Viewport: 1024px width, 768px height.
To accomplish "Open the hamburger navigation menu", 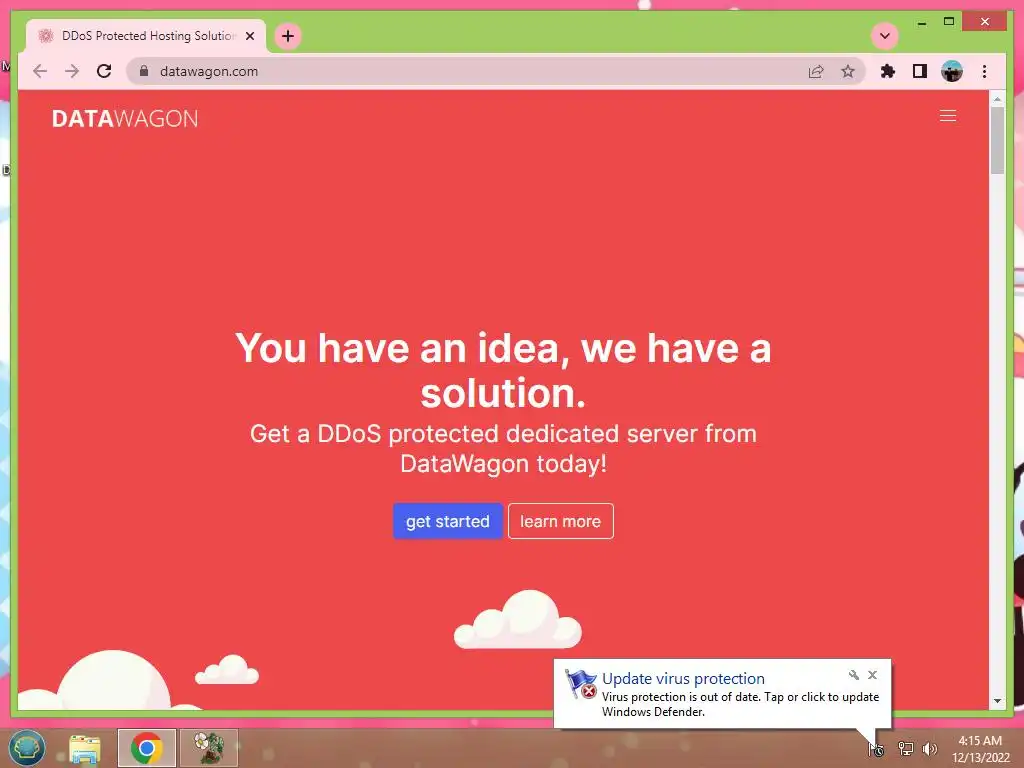I will [x=948, y=116].
